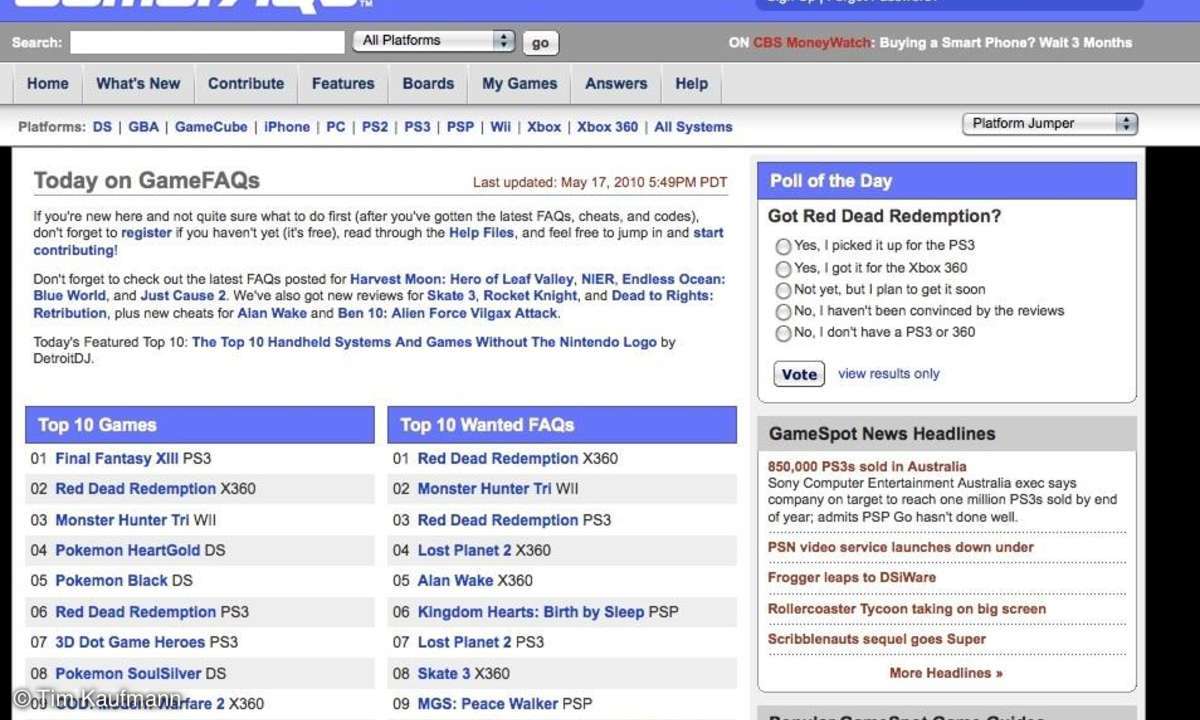The width and height of the screenshot is (1200, 720).
Task: Switch to the Features tab
Action: pos(343,84)
